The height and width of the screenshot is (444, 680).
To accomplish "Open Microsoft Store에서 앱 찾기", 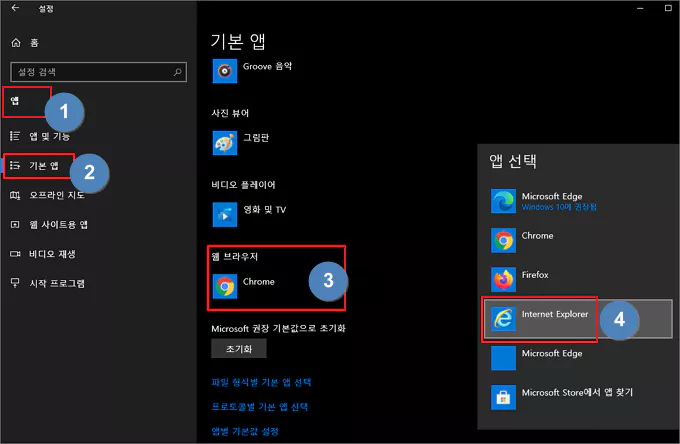I will 577,393.
